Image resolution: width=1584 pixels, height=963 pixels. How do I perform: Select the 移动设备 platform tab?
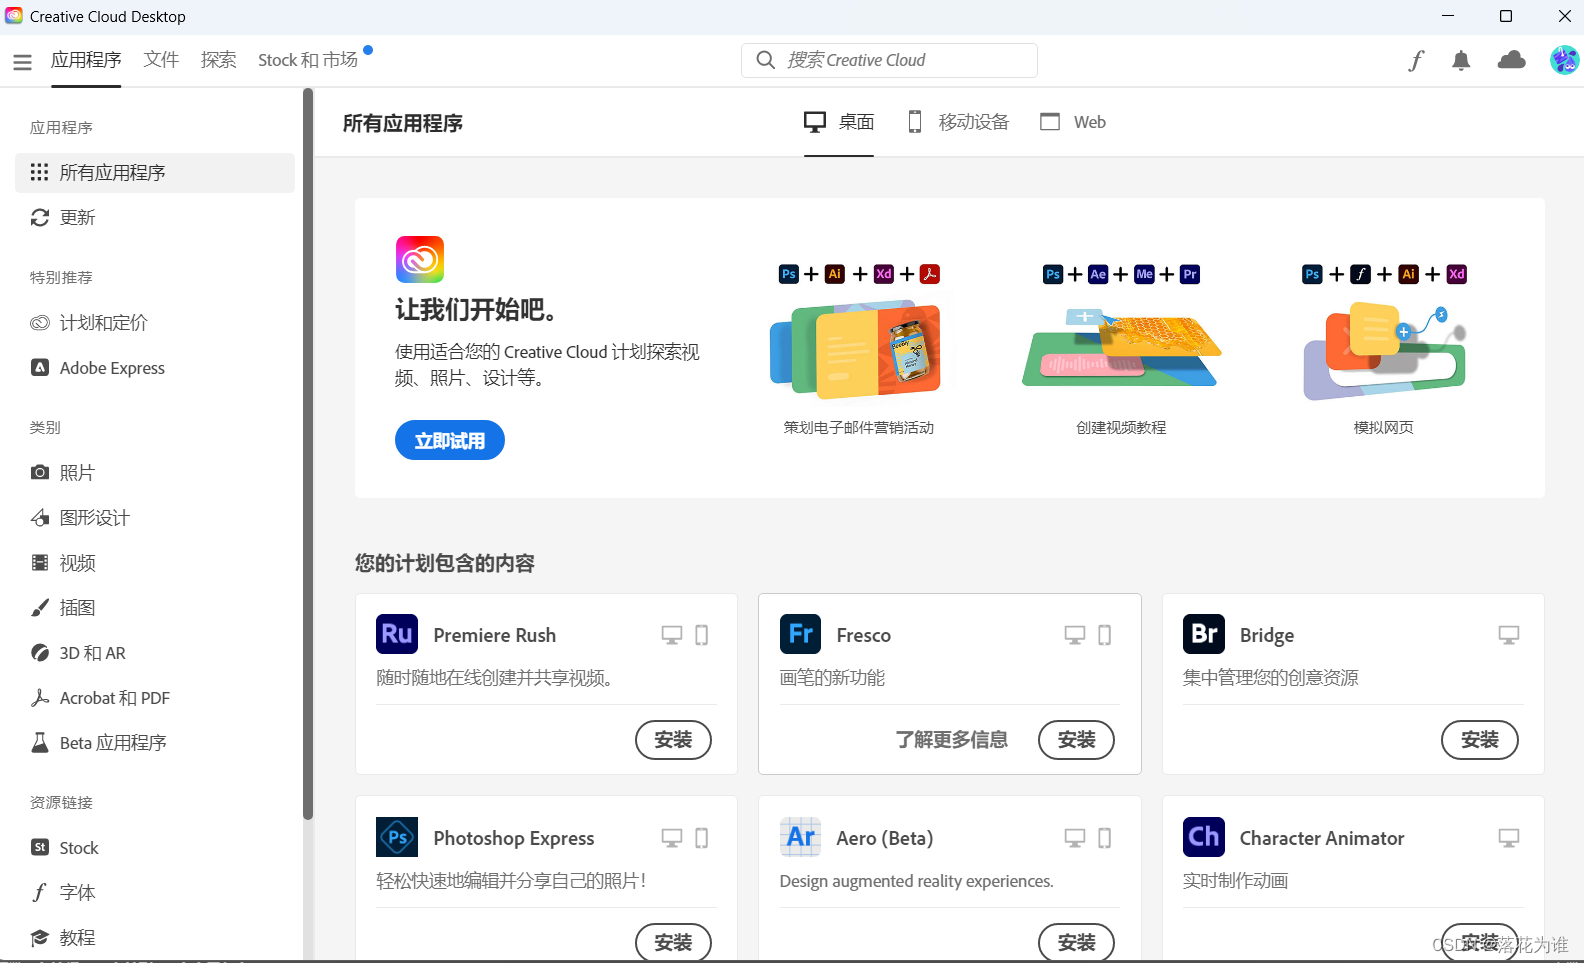(958, 122)
